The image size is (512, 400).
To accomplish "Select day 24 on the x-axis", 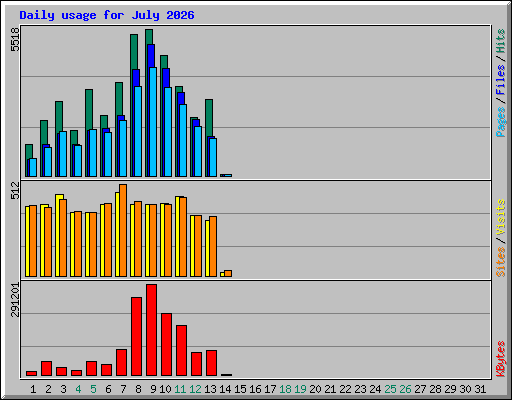I will point(375,389).
